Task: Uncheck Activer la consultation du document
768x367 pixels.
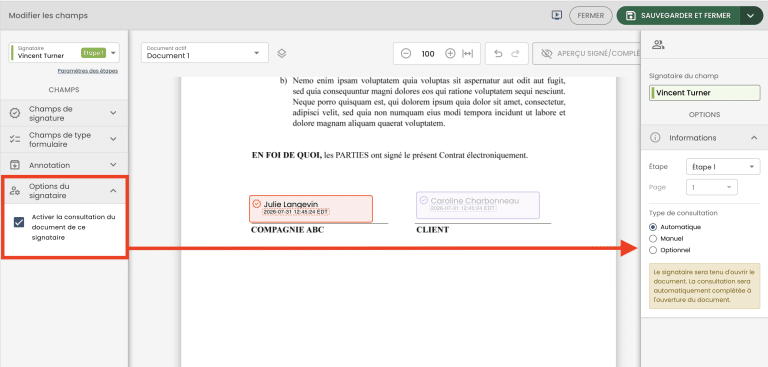Action: (x=19, y=222)
